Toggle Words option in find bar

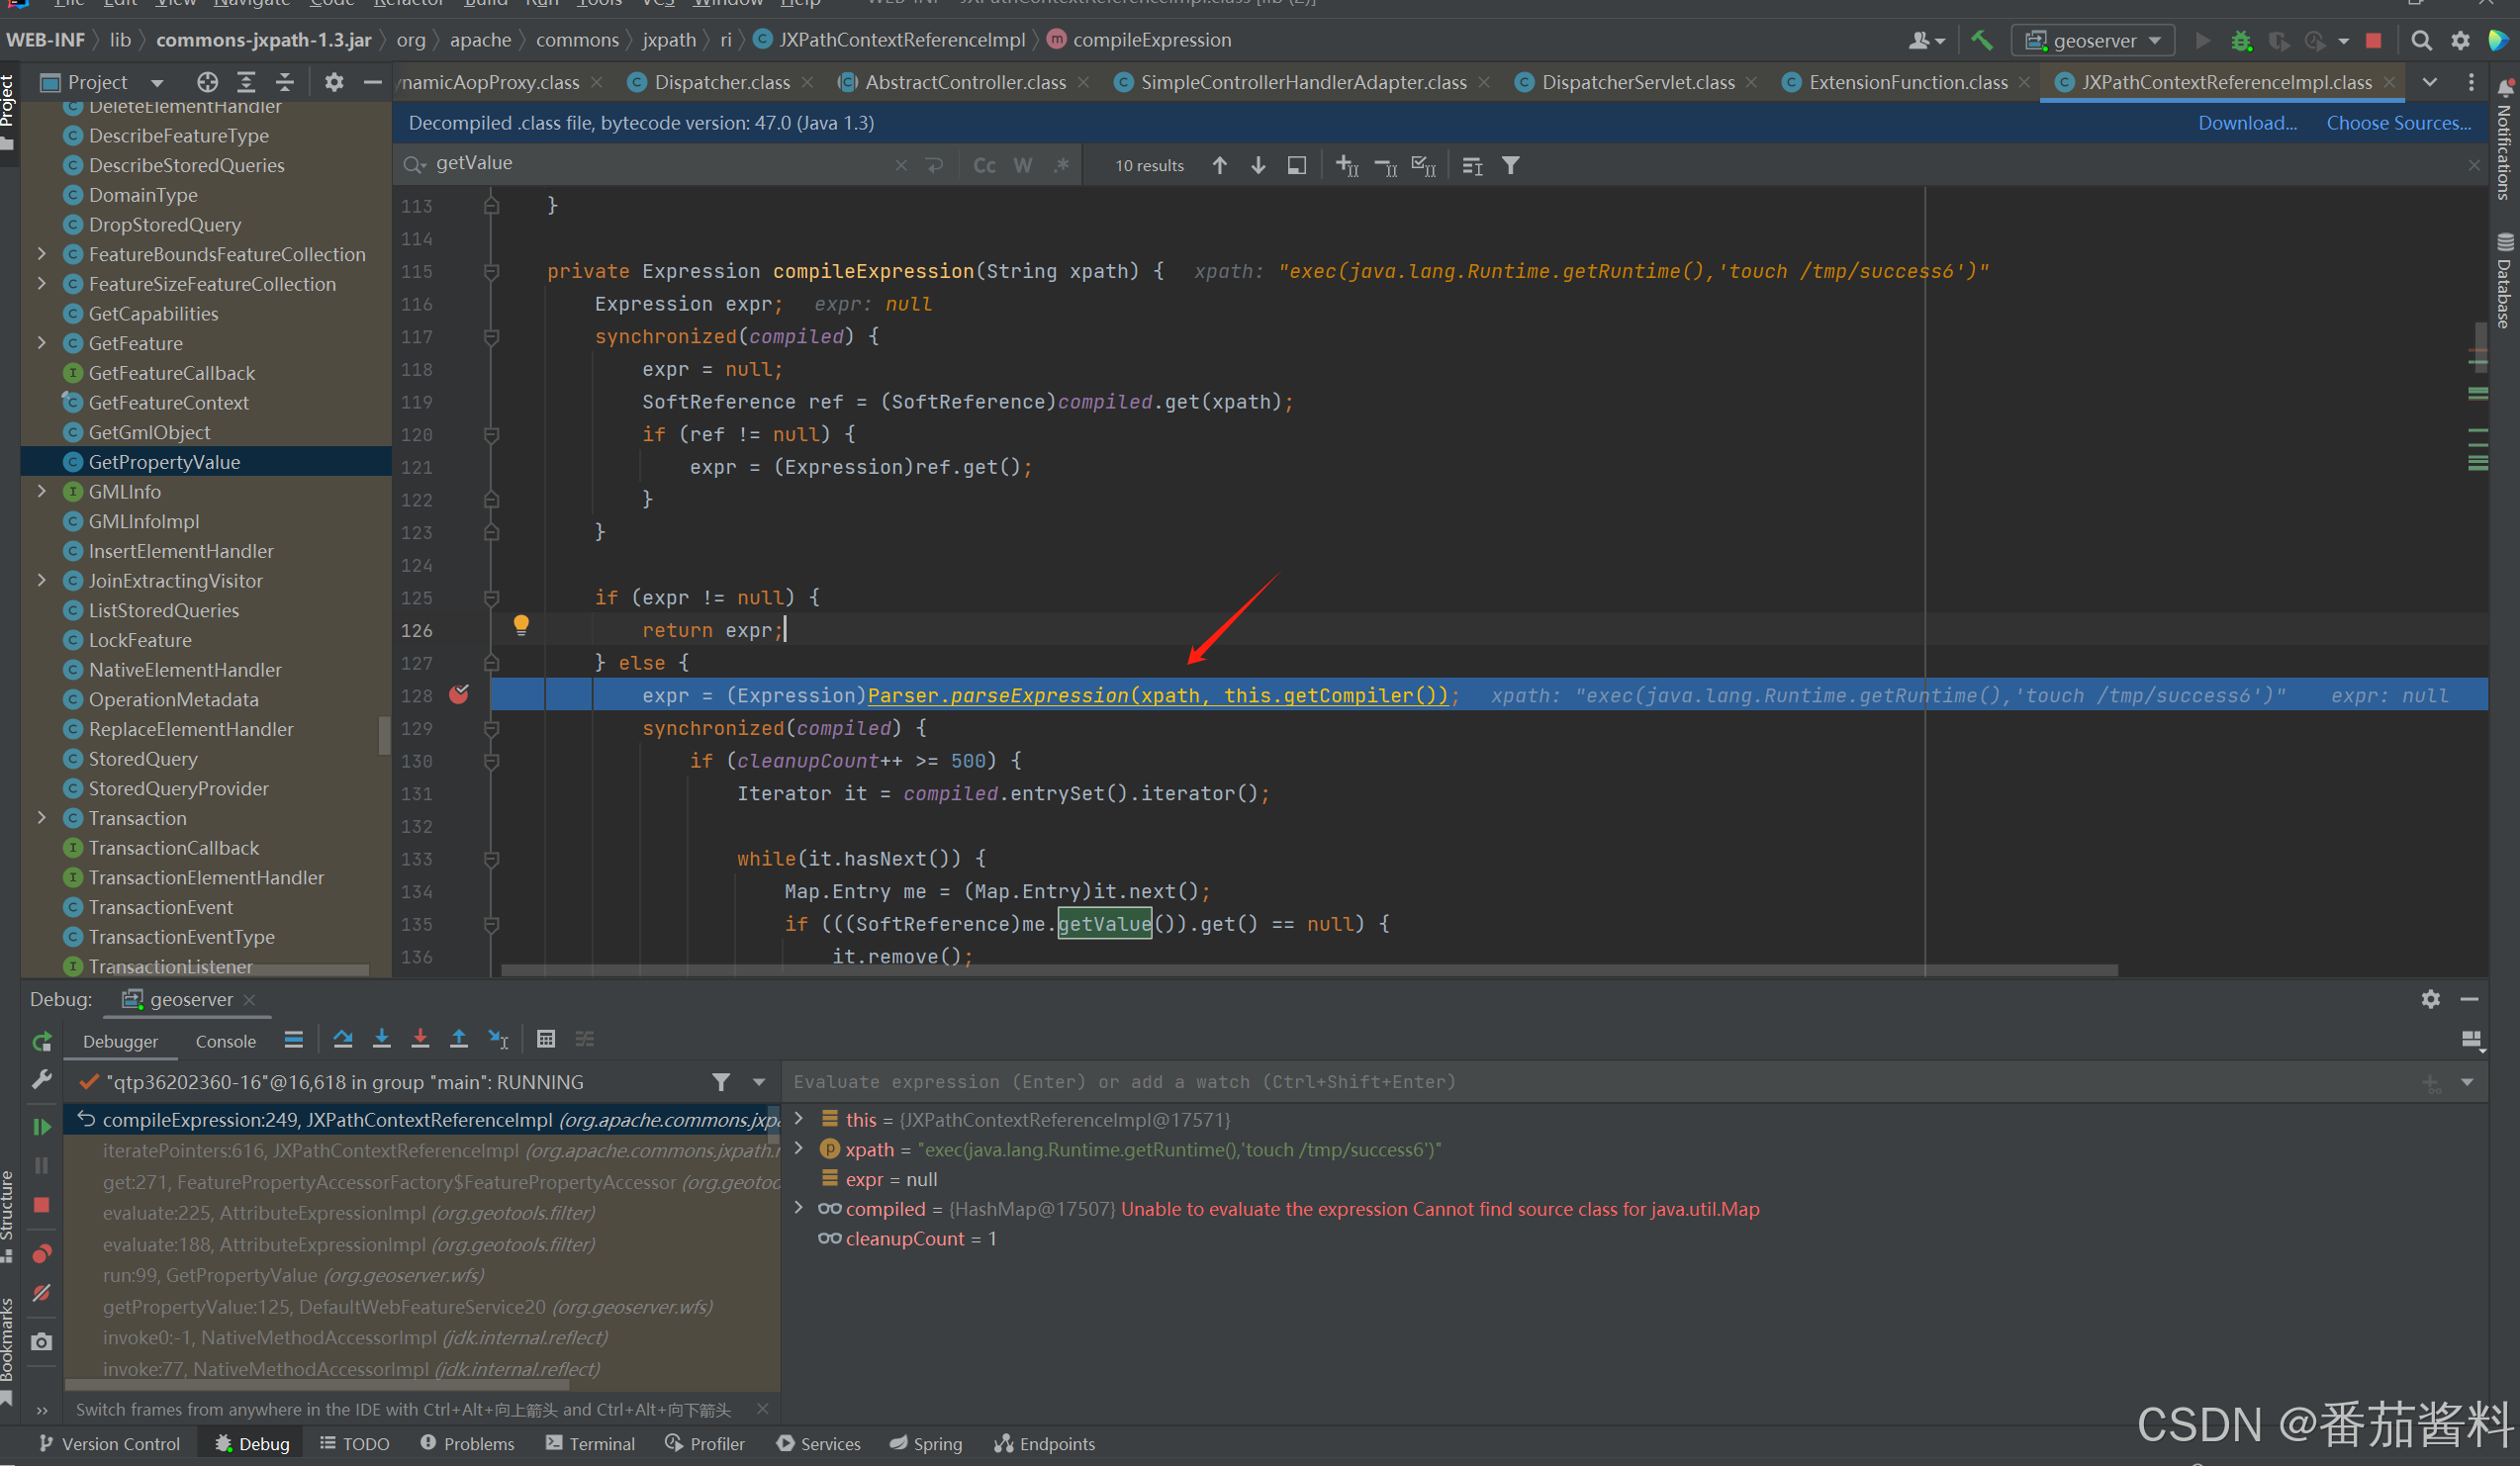tap(1022, 165)
